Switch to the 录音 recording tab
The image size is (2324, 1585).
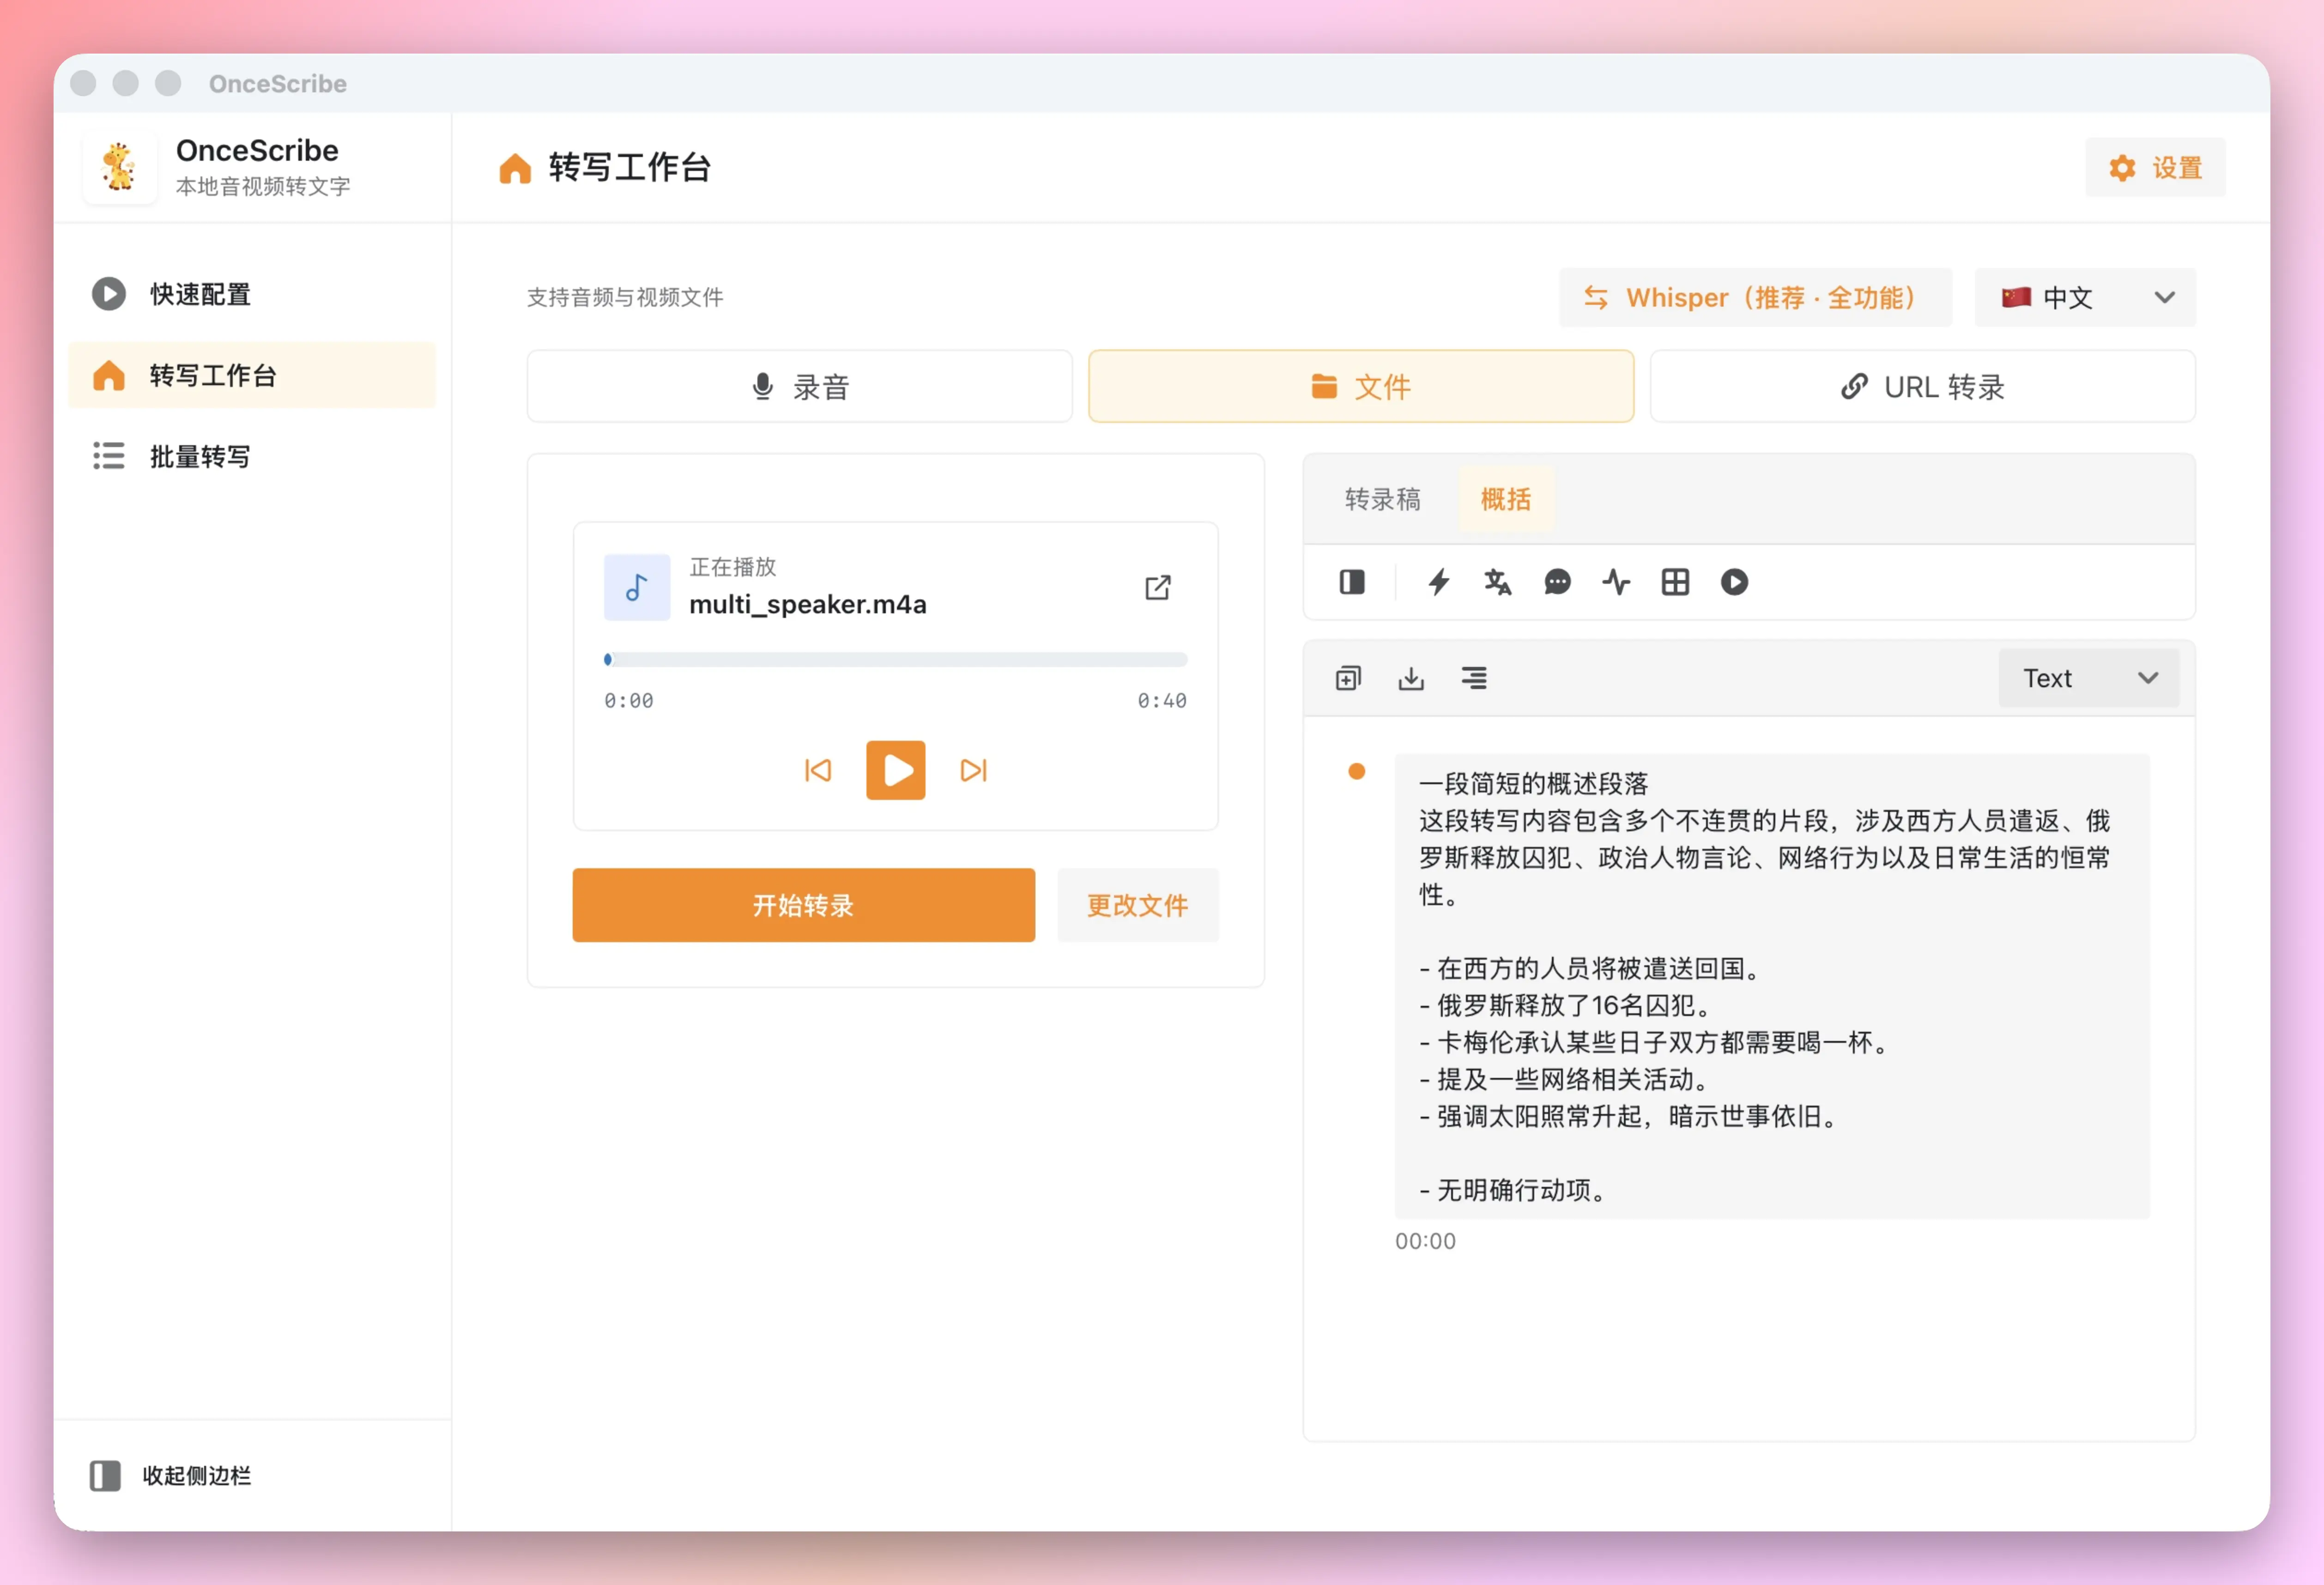(x=799, y=386)
